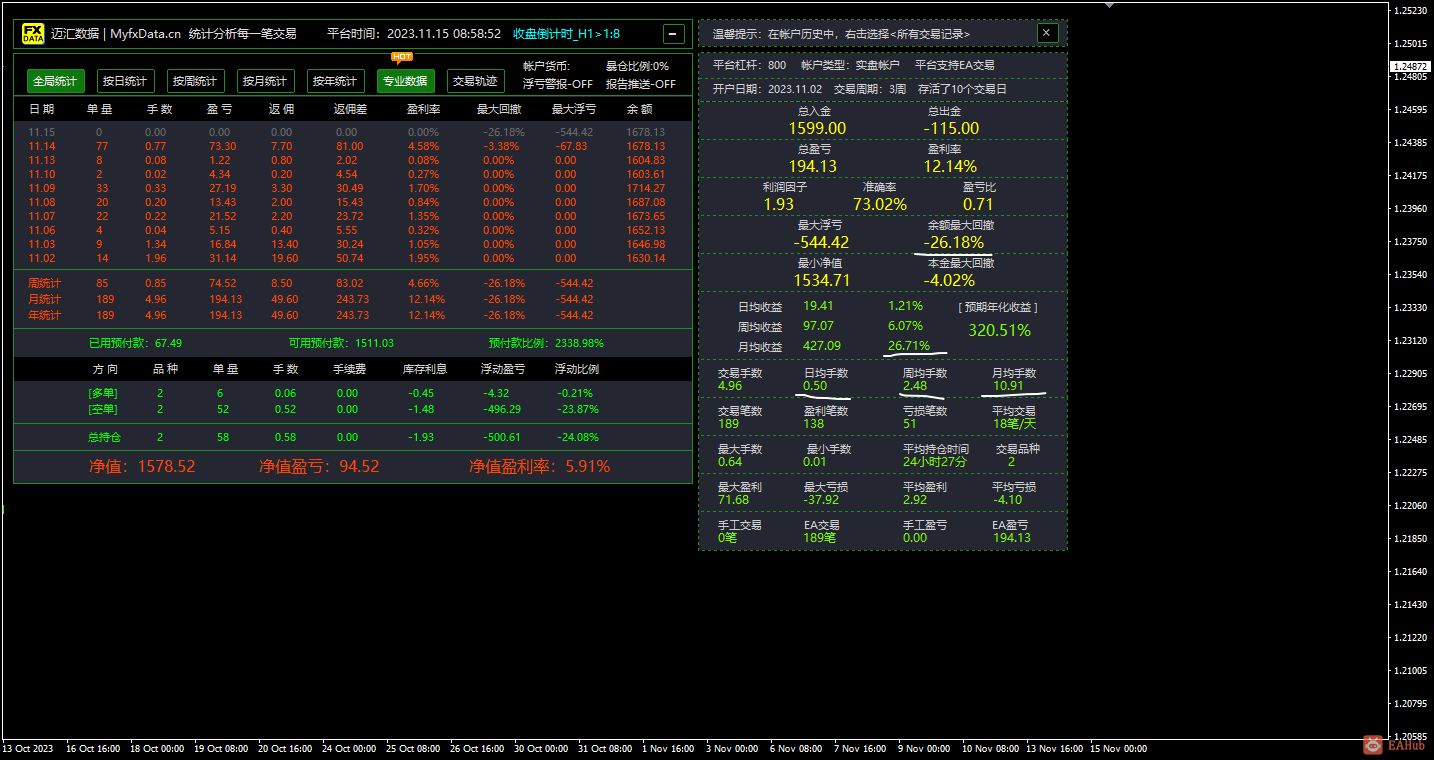
Task: Select the 11.02 date row in the daily table
Action: 352,258
